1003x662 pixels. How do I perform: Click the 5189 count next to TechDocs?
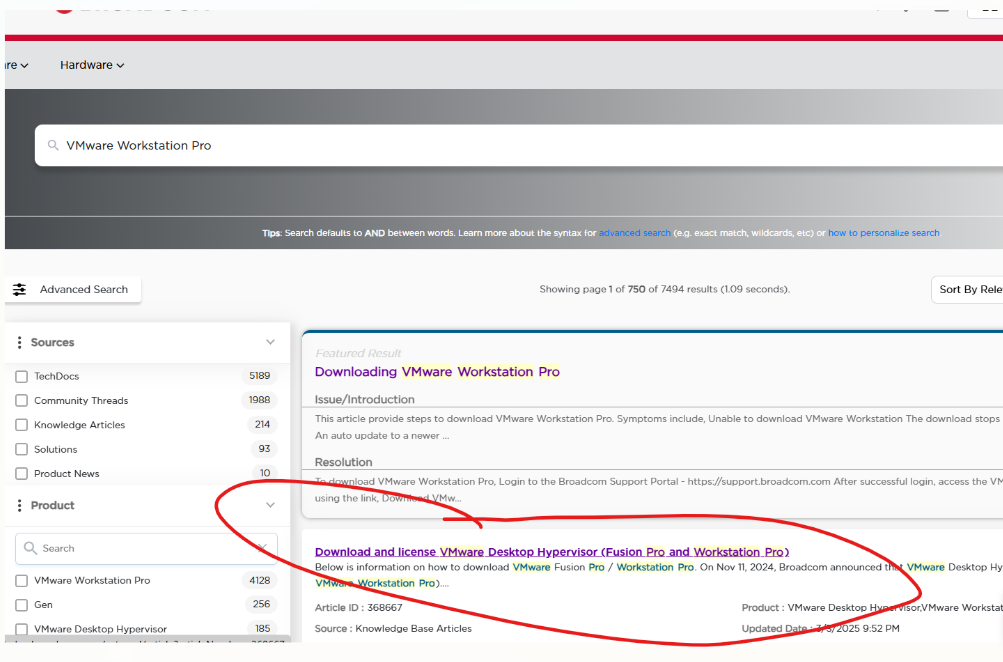point(260,375)
